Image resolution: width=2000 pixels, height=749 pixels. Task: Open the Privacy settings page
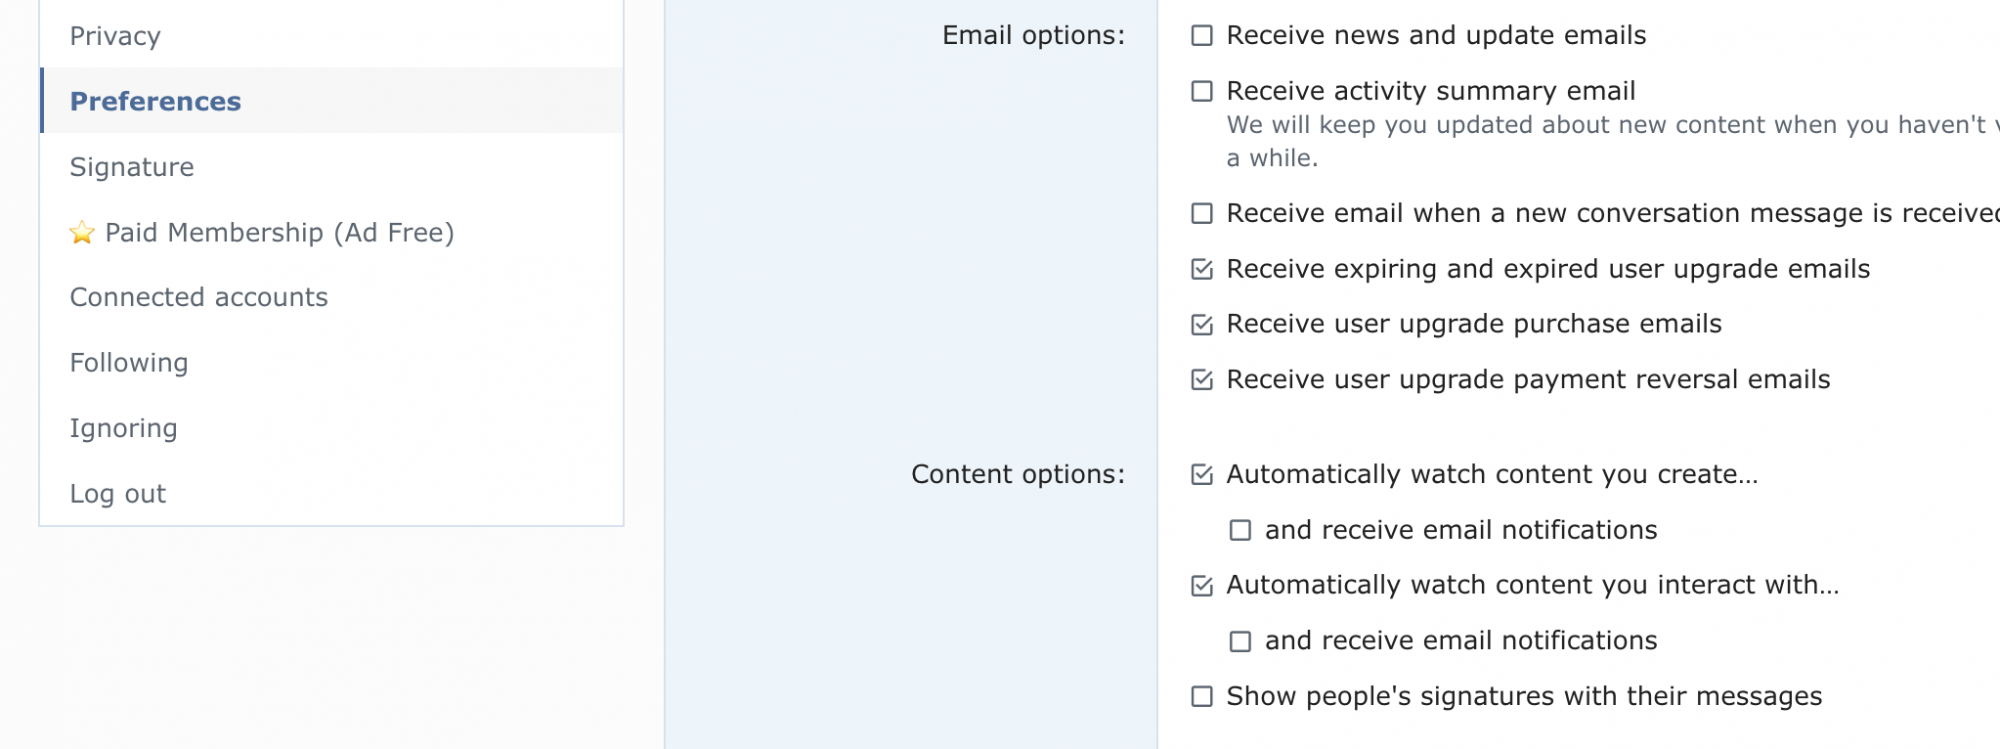tap(115, 36)
